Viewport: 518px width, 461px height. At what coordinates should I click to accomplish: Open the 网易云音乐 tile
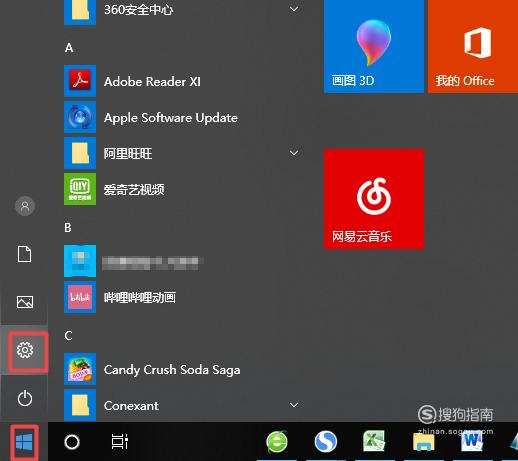(374, 199)
